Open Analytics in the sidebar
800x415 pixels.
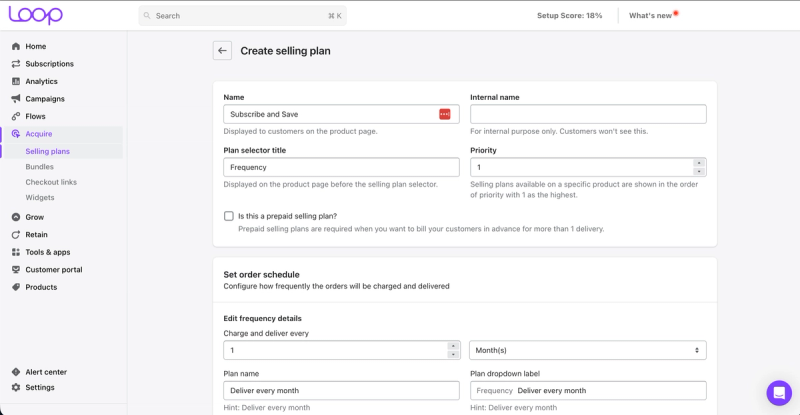point(41,81)
